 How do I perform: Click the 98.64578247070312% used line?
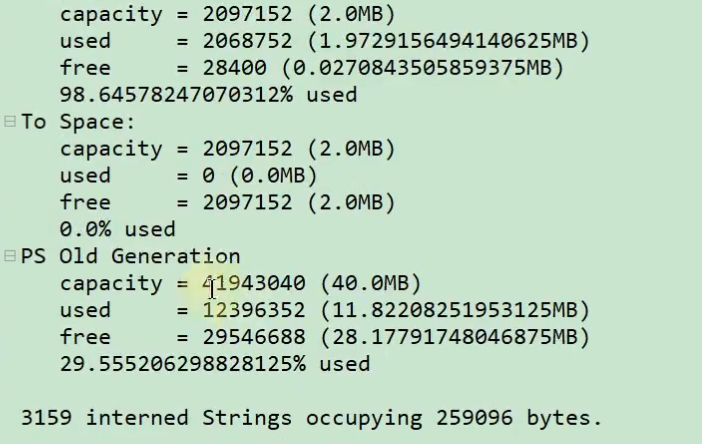208,95
